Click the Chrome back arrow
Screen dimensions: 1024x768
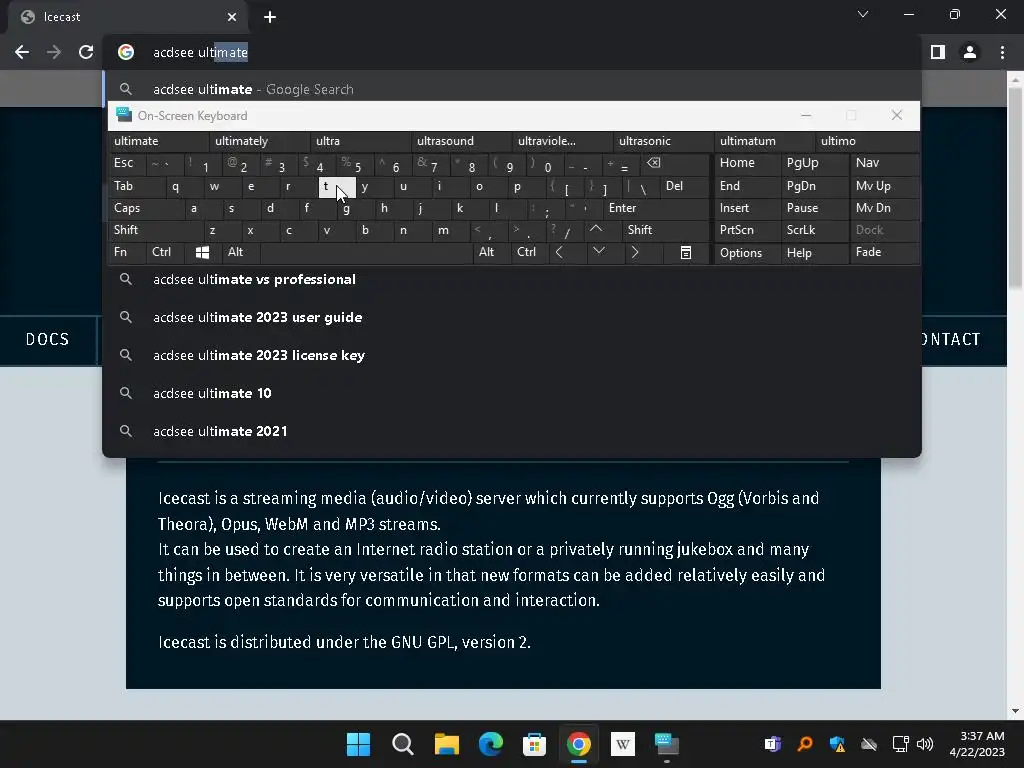22,52
